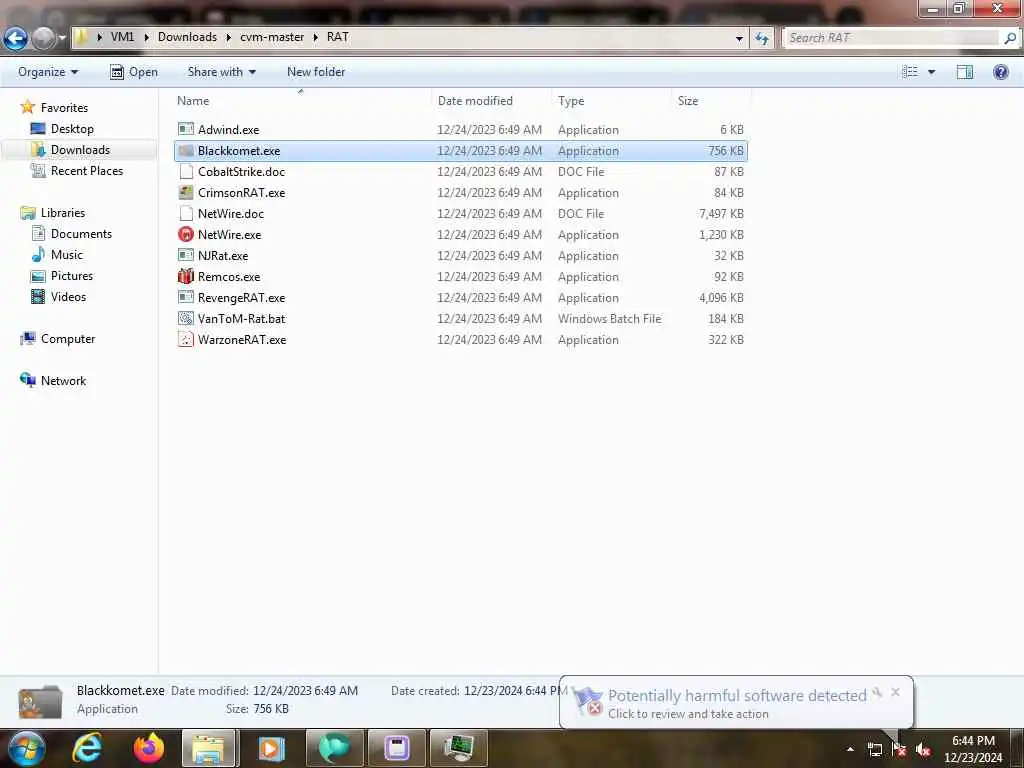This screenshot has height=768, width=1024.
Task: Click the Open toolbar button
Action: [x=134, y=72]
